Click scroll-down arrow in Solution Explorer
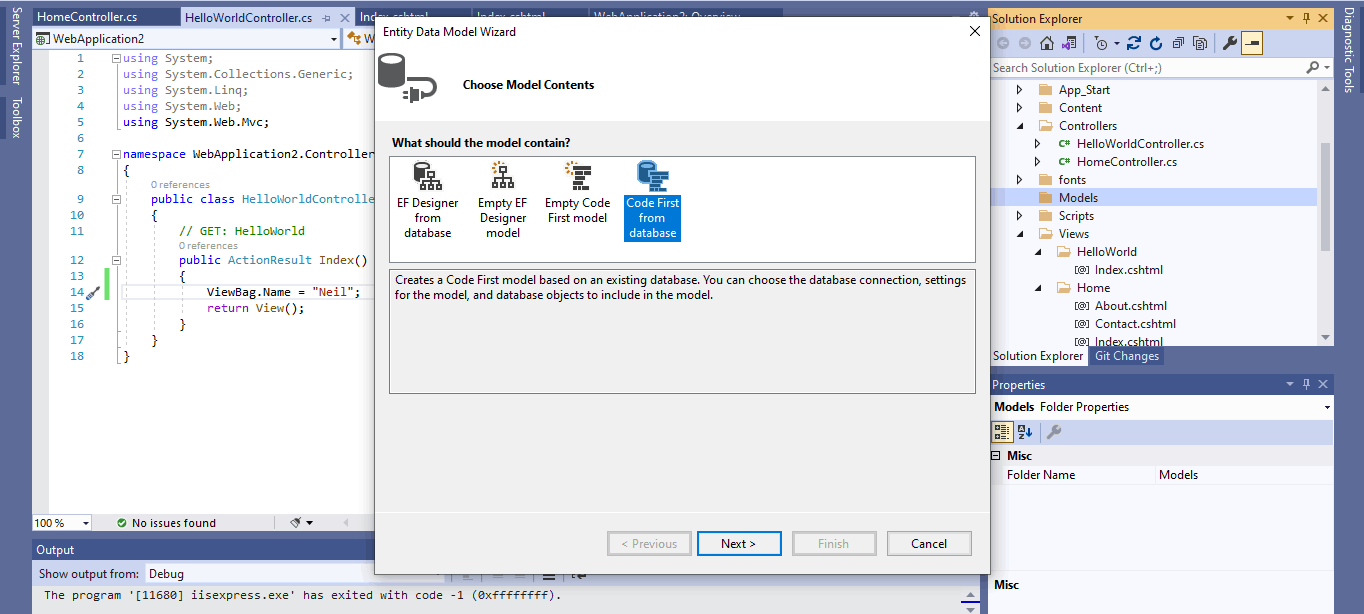The image size is (1364, 614). pyautogui.click(x=1325, y=338)
